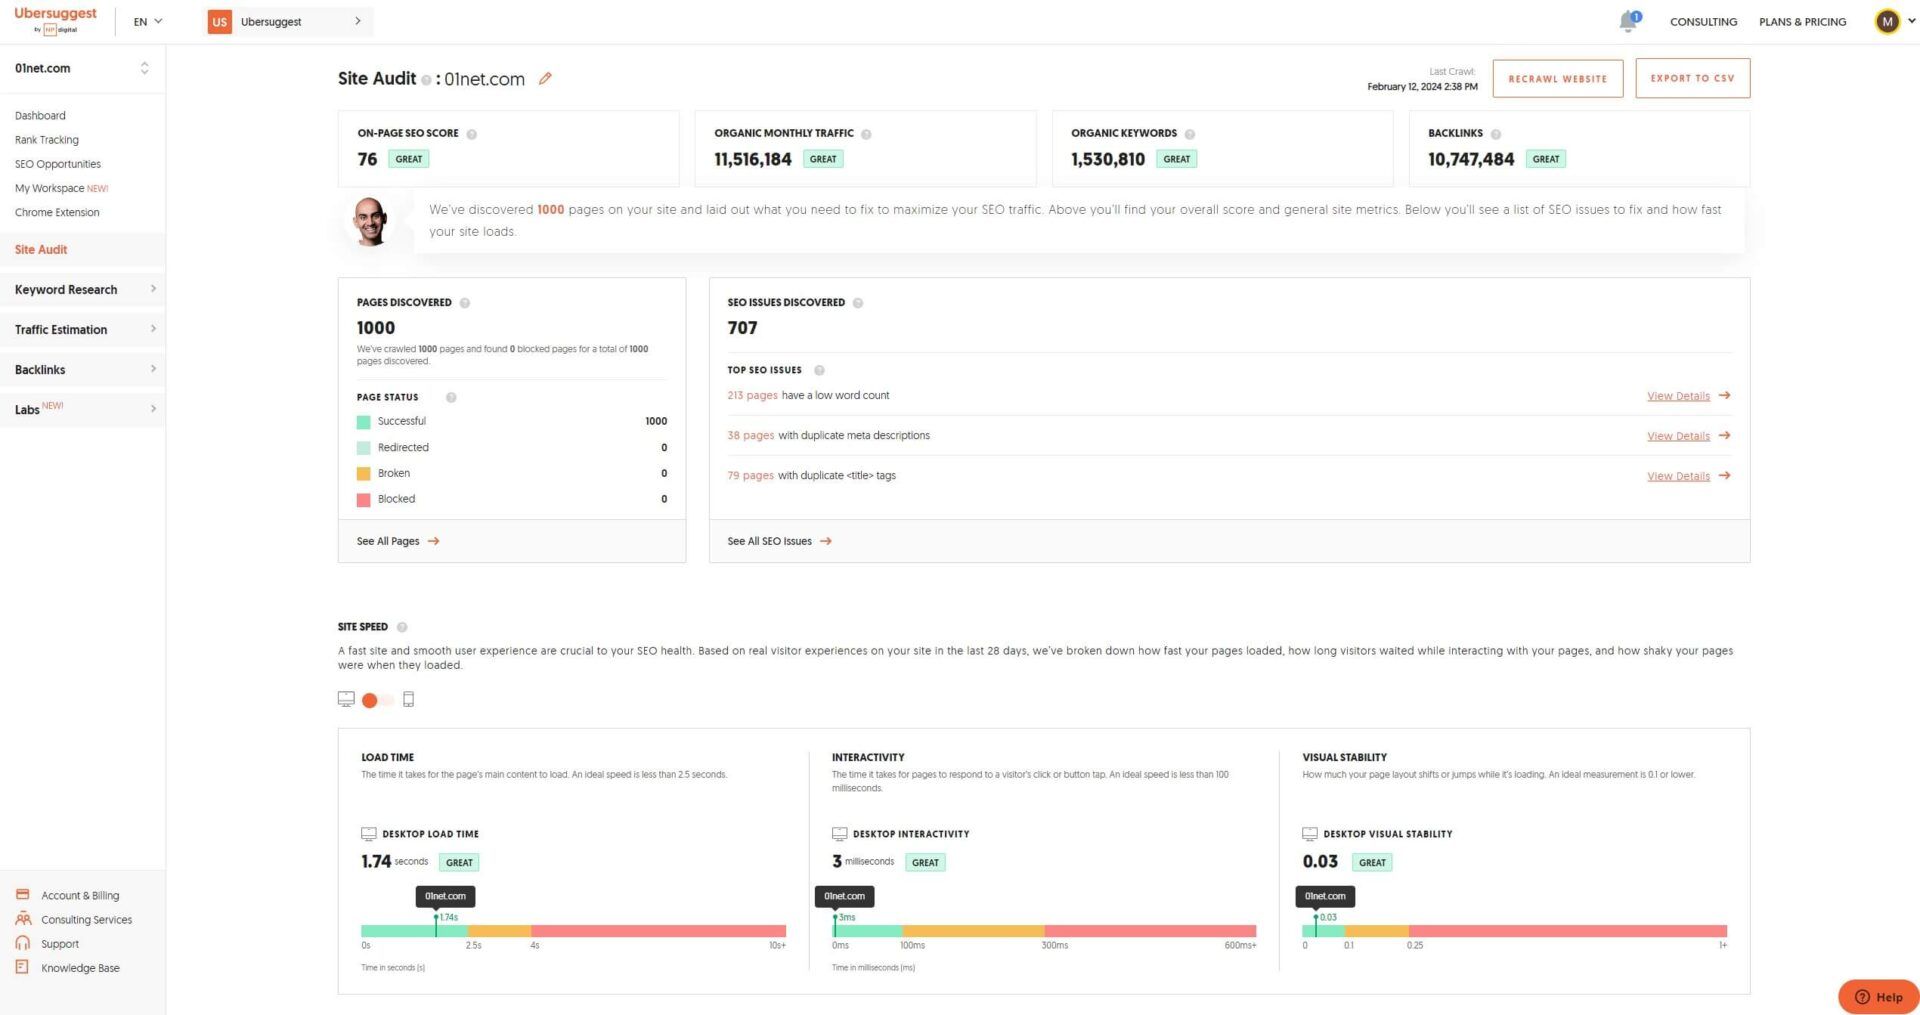Click Knowledge Base link

pyautogui.click(x=80, y=968)
